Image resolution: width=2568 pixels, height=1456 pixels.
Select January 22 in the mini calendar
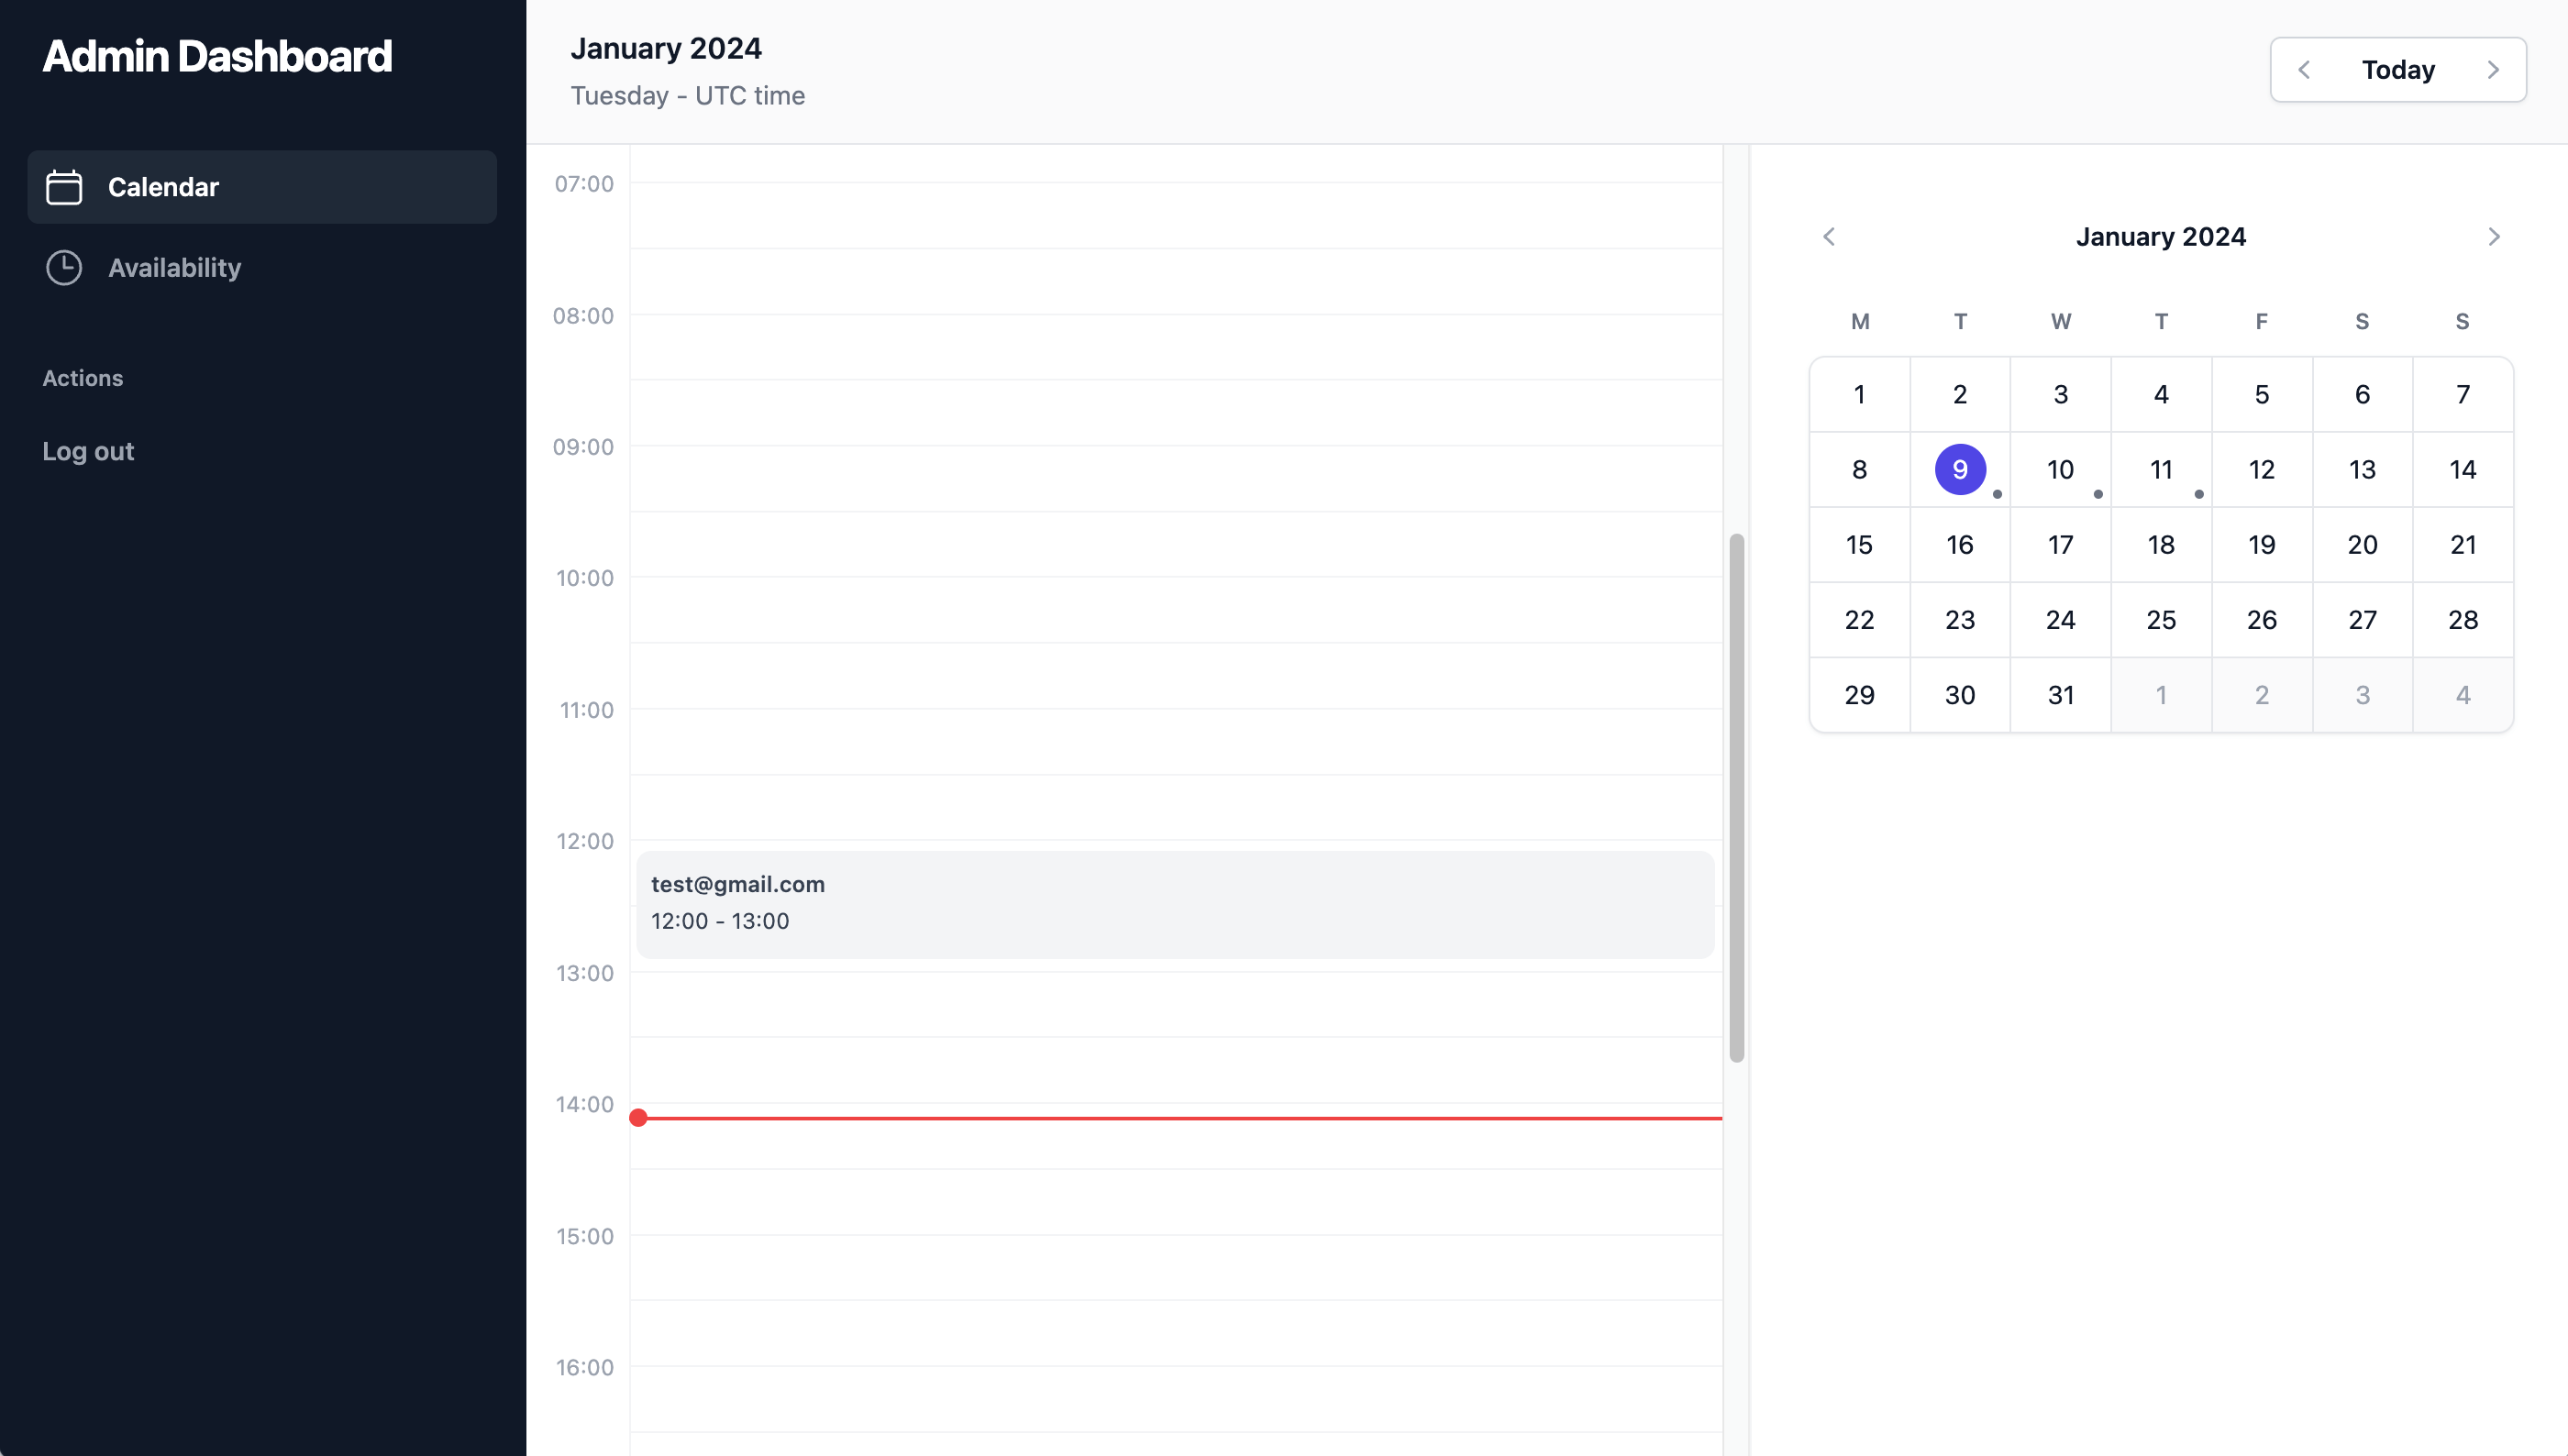(1859, 619)
